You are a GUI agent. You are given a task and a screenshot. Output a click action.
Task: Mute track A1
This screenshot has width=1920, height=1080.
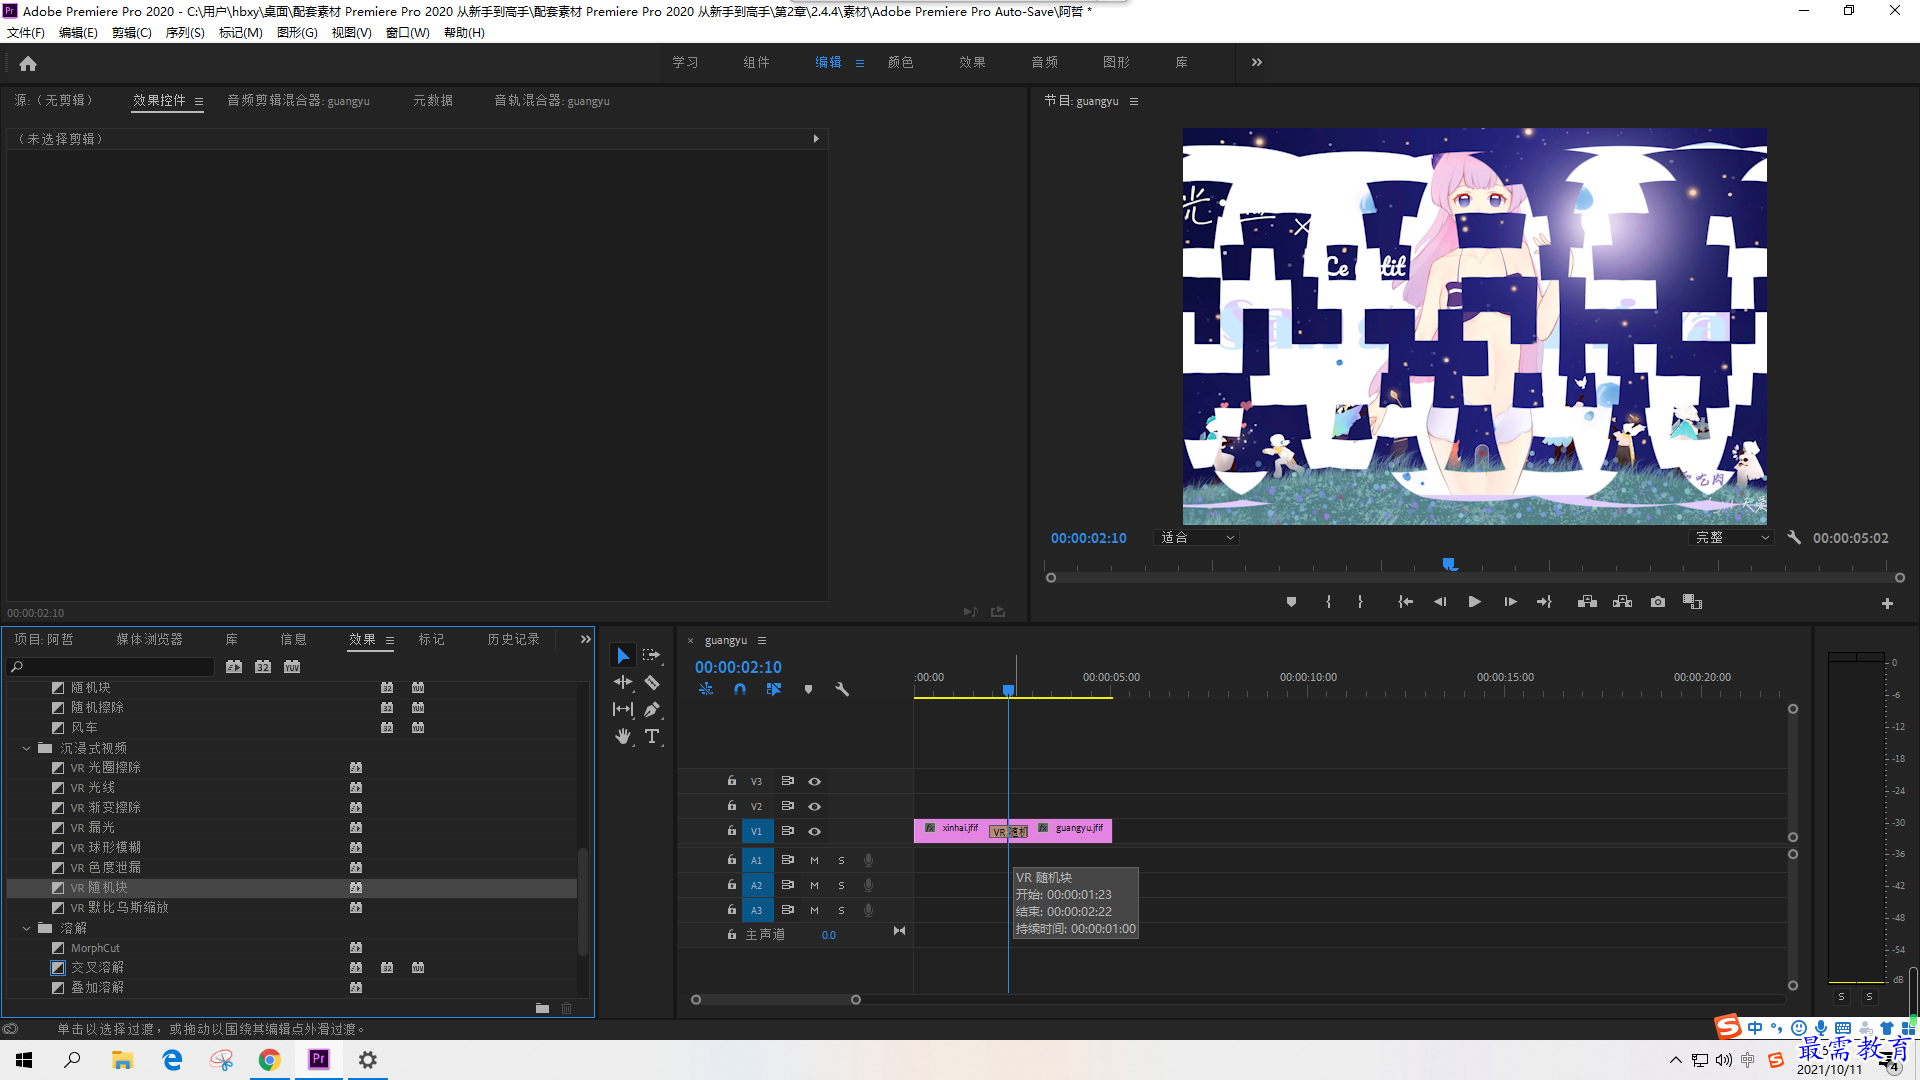coord(814,860)
